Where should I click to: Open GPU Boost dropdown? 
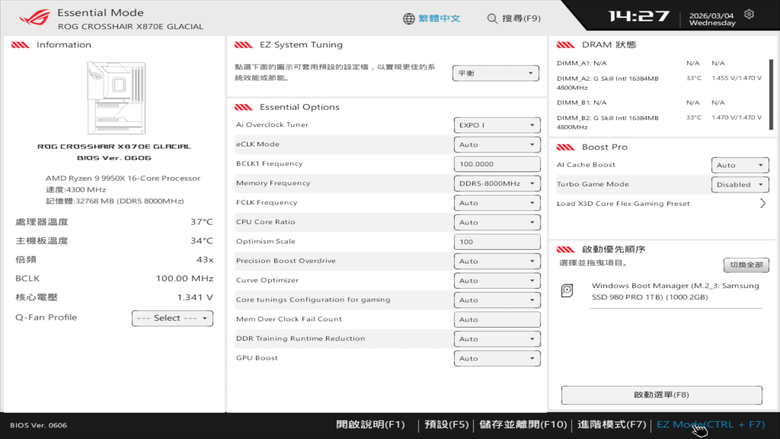click(497, 358)
